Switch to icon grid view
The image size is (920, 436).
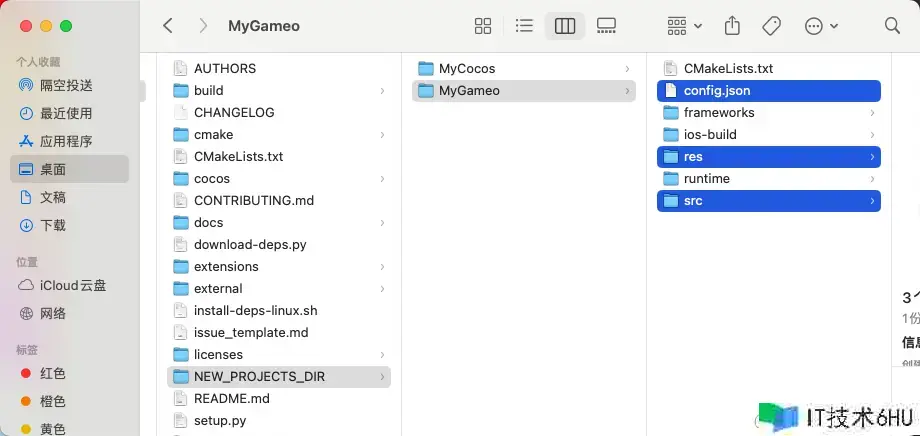pos(483,26)
